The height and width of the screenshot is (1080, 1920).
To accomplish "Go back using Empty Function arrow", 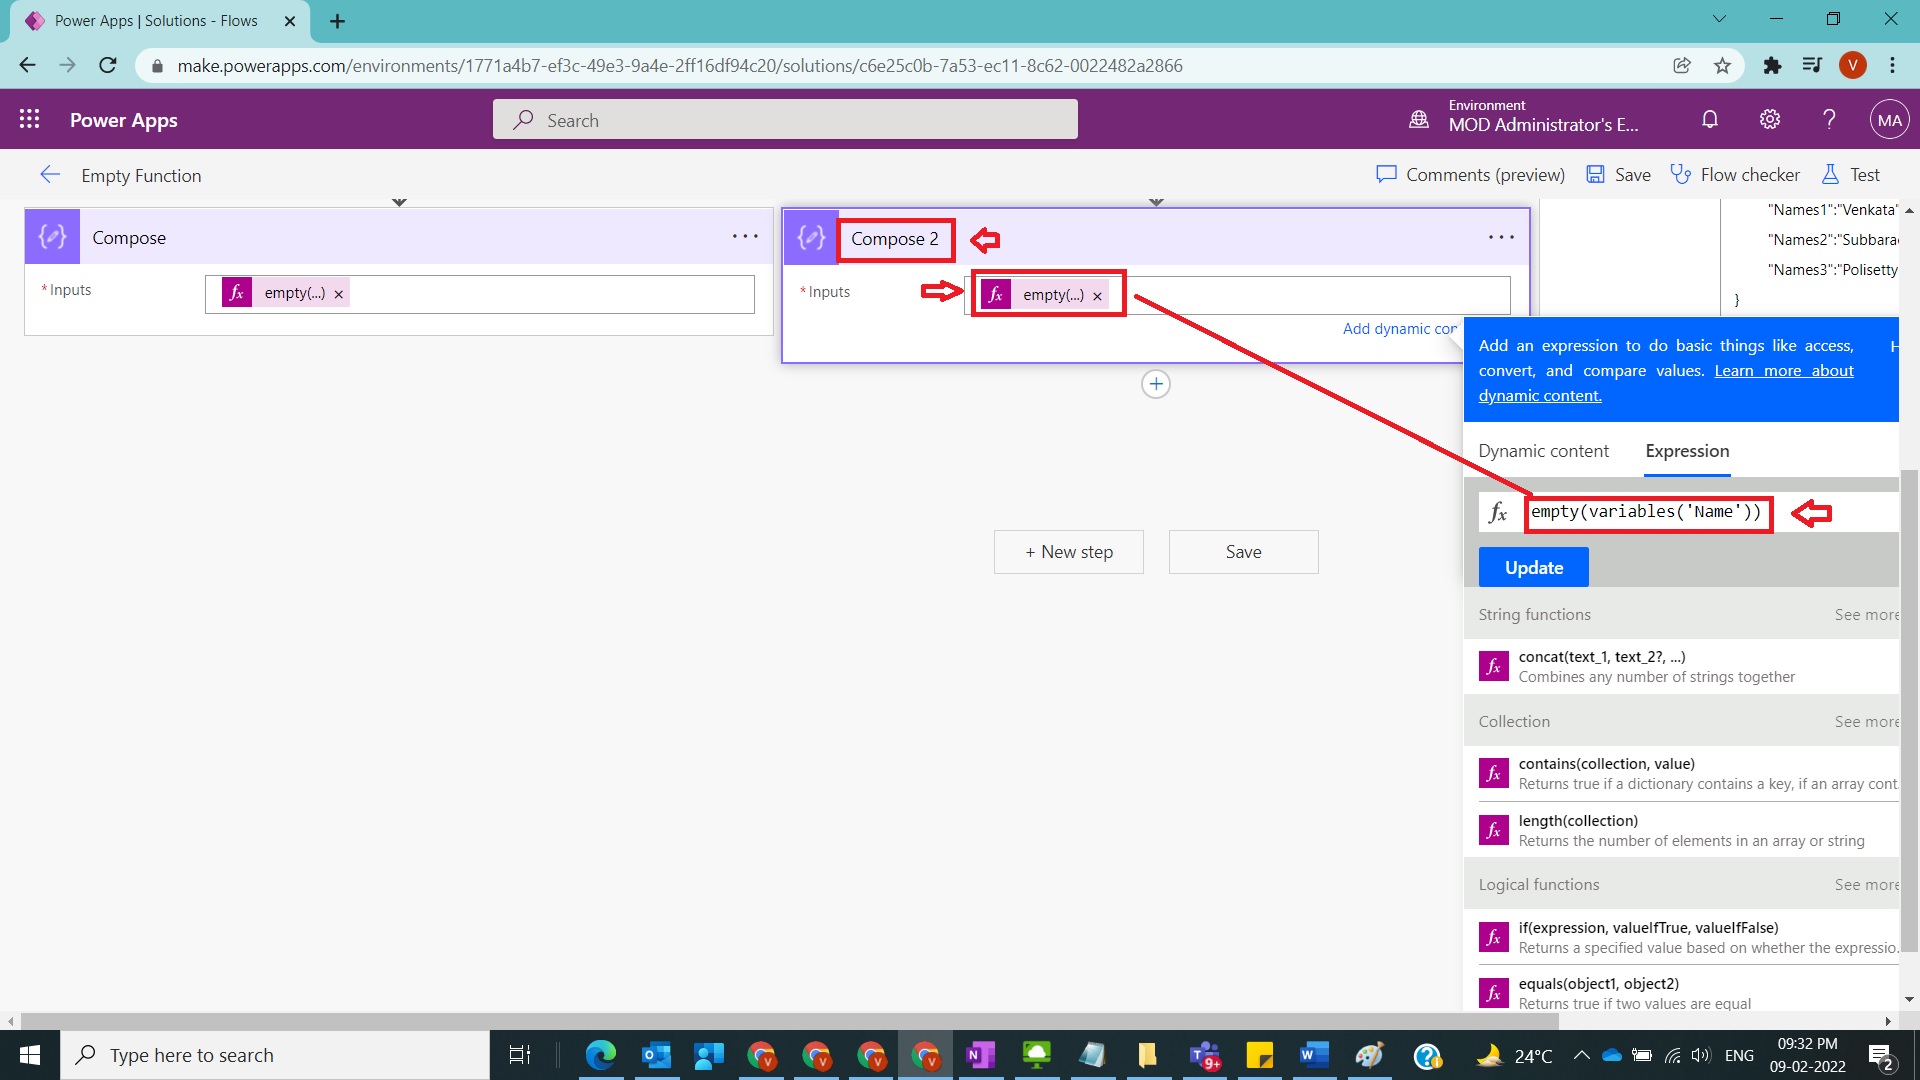I will tap(50, 175).
